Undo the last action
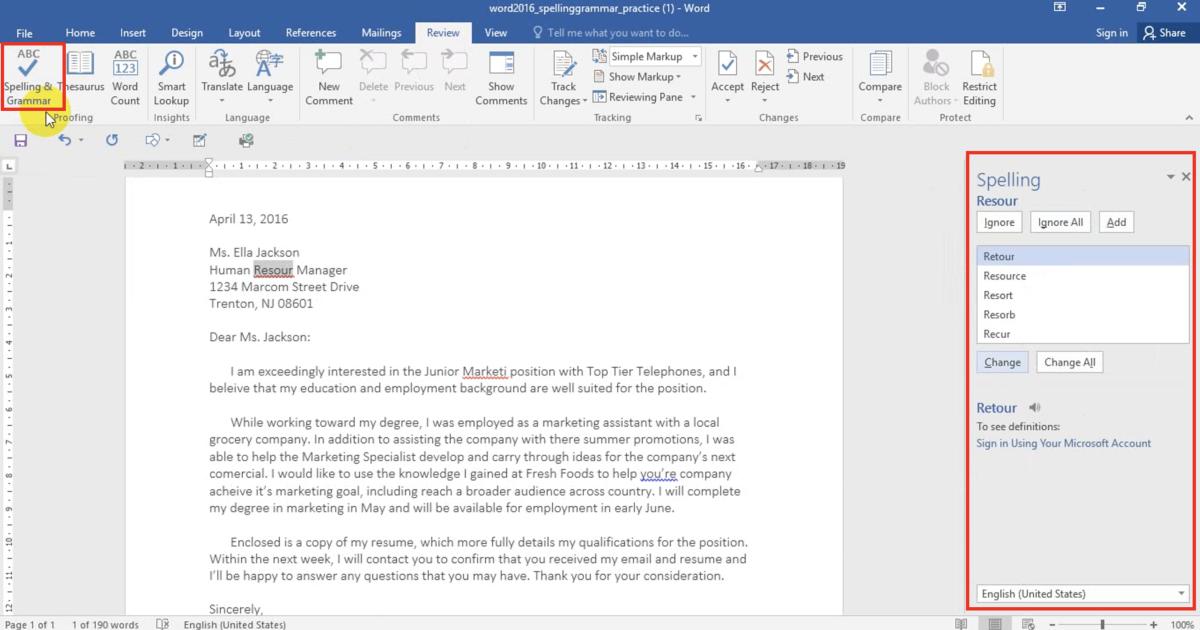The image size is (1200, 630). pos(64,140)
